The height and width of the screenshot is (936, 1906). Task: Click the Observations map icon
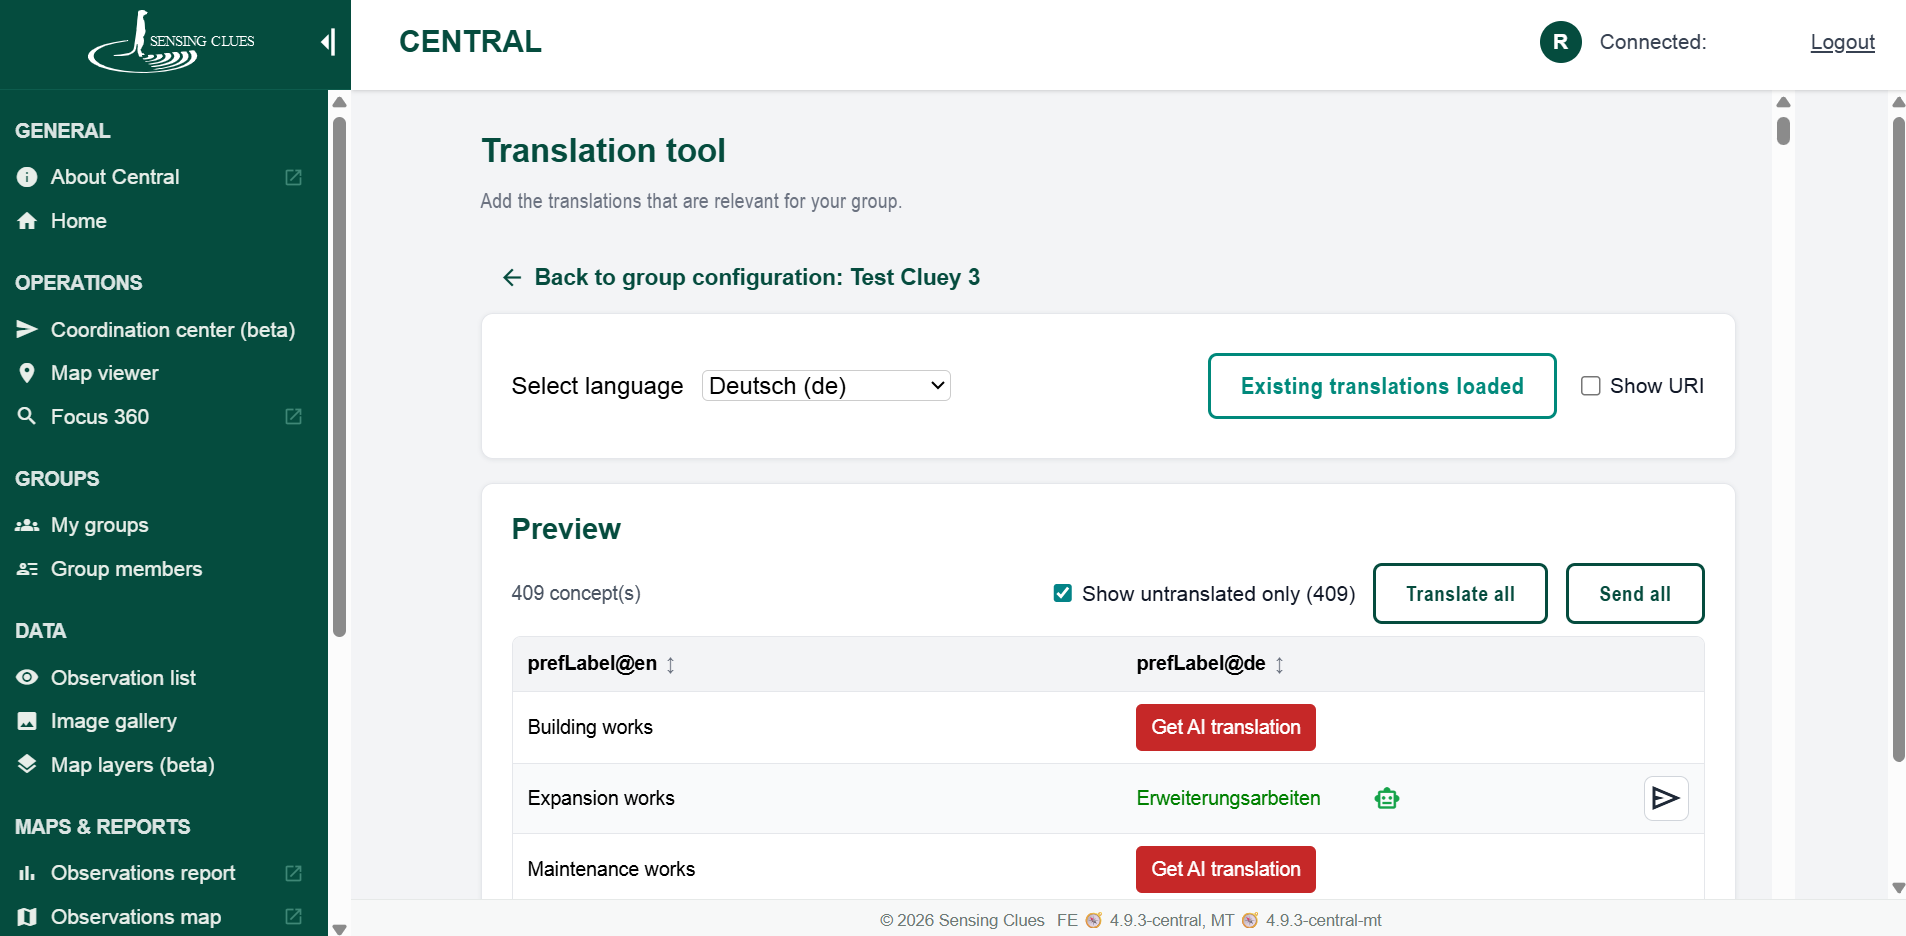(27, 916)
